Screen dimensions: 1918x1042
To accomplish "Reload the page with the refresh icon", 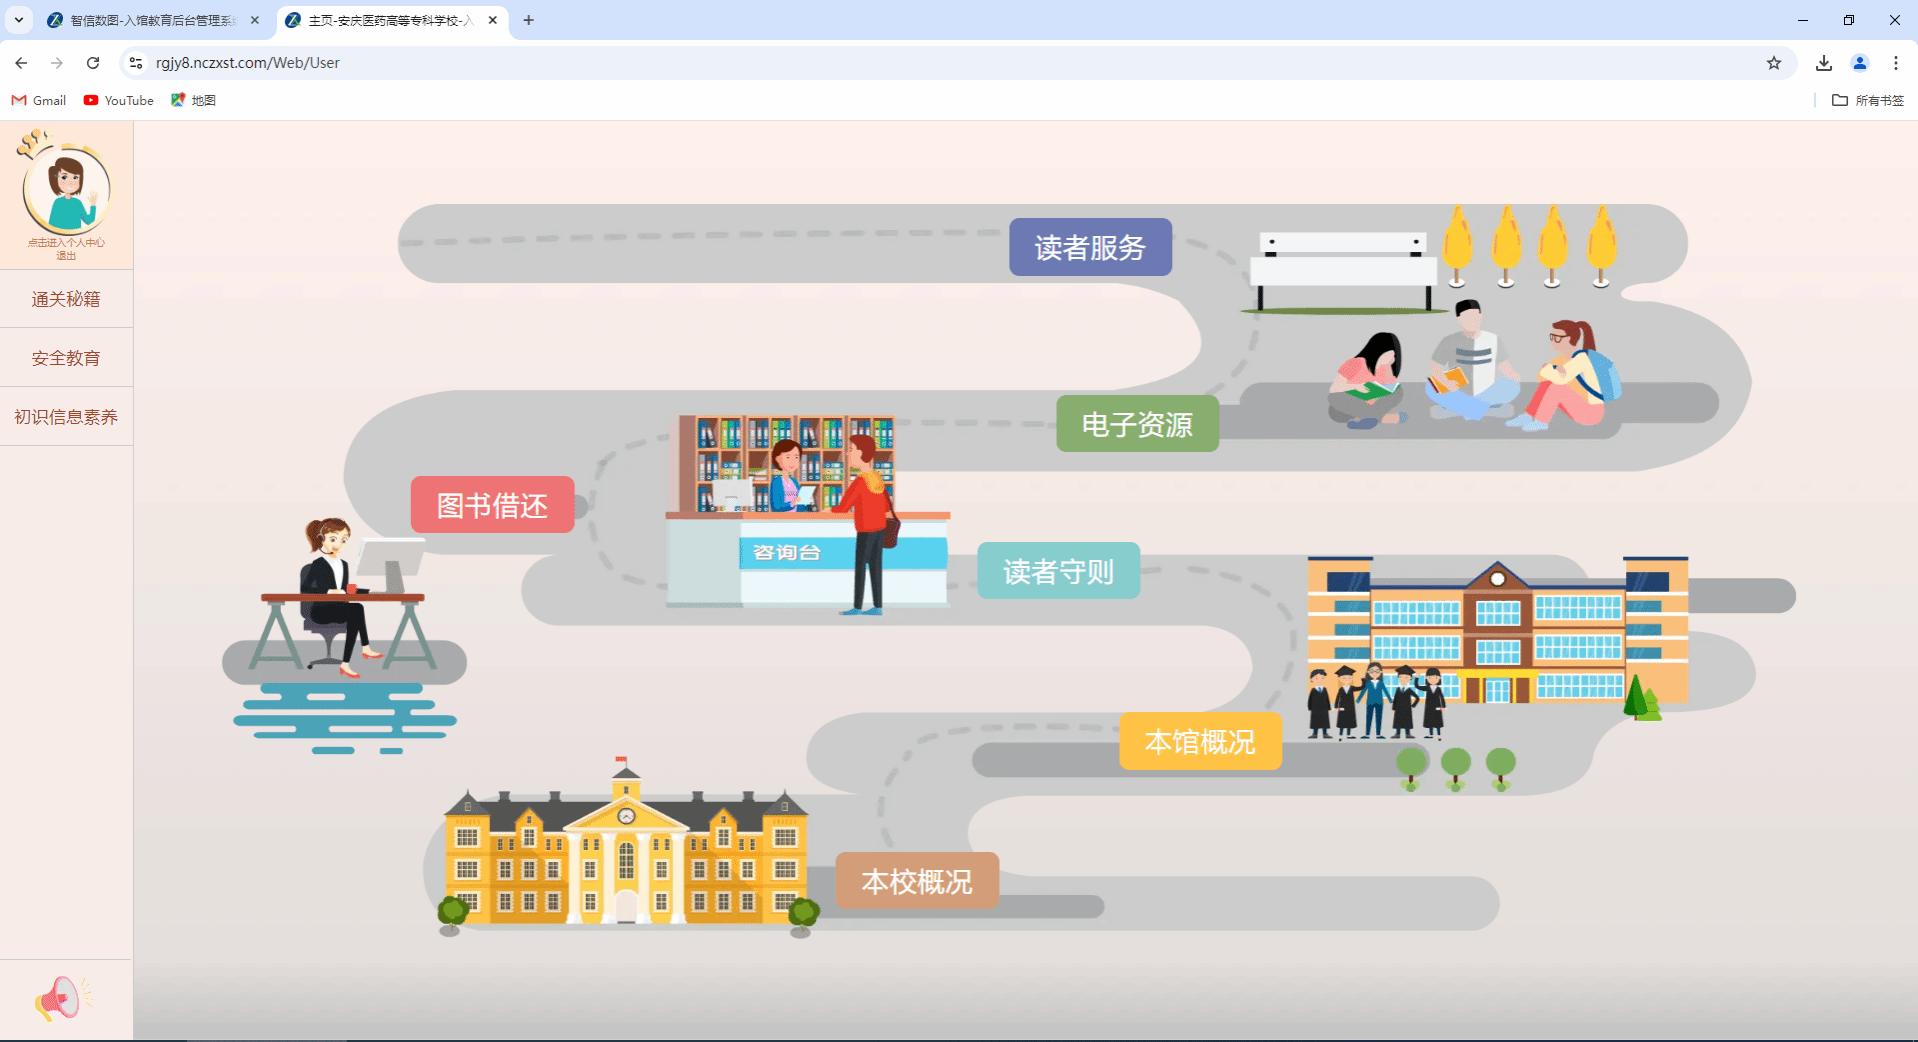I will [93, 63].
